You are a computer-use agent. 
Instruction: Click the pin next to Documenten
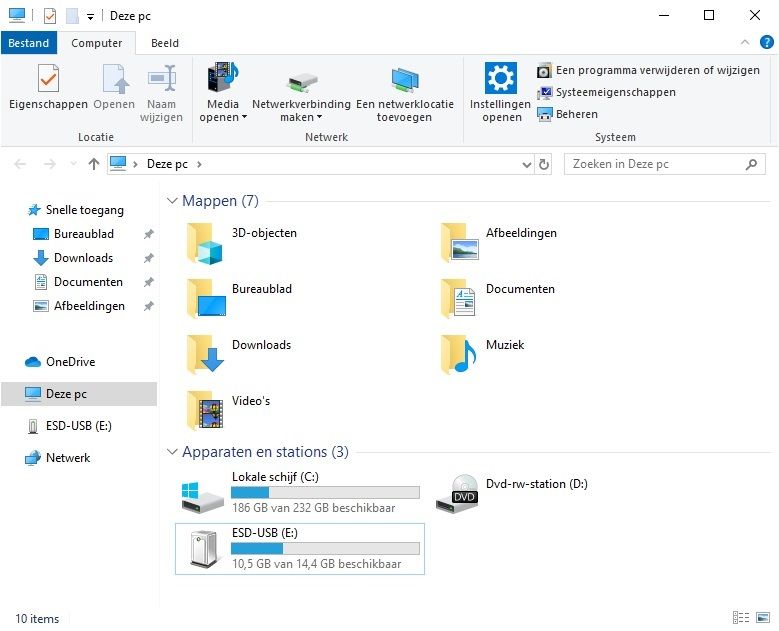pyautogui.click(x=149, y=282)
